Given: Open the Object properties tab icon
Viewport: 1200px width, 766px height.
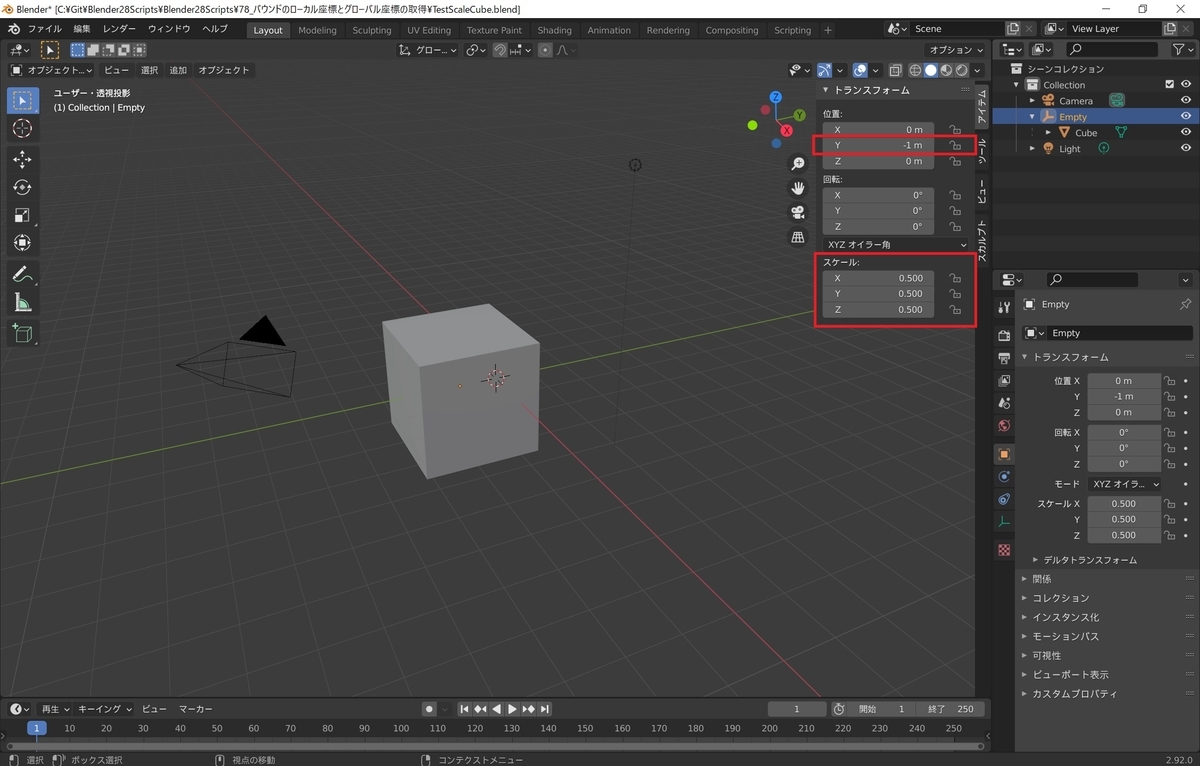Looking at the screenshot, I should point(1005,454).
